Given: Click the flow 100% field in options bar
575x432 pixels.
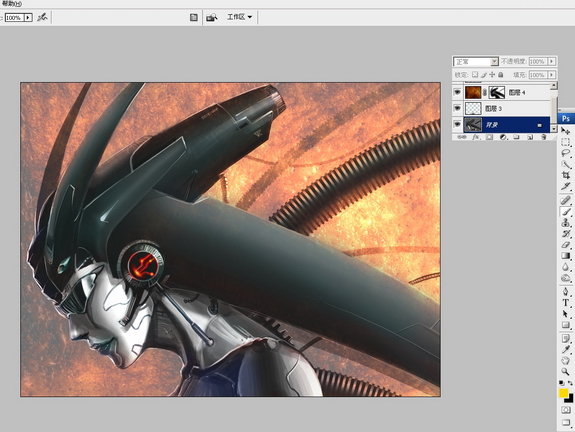Looking at the screenshot, I should 15,17.
